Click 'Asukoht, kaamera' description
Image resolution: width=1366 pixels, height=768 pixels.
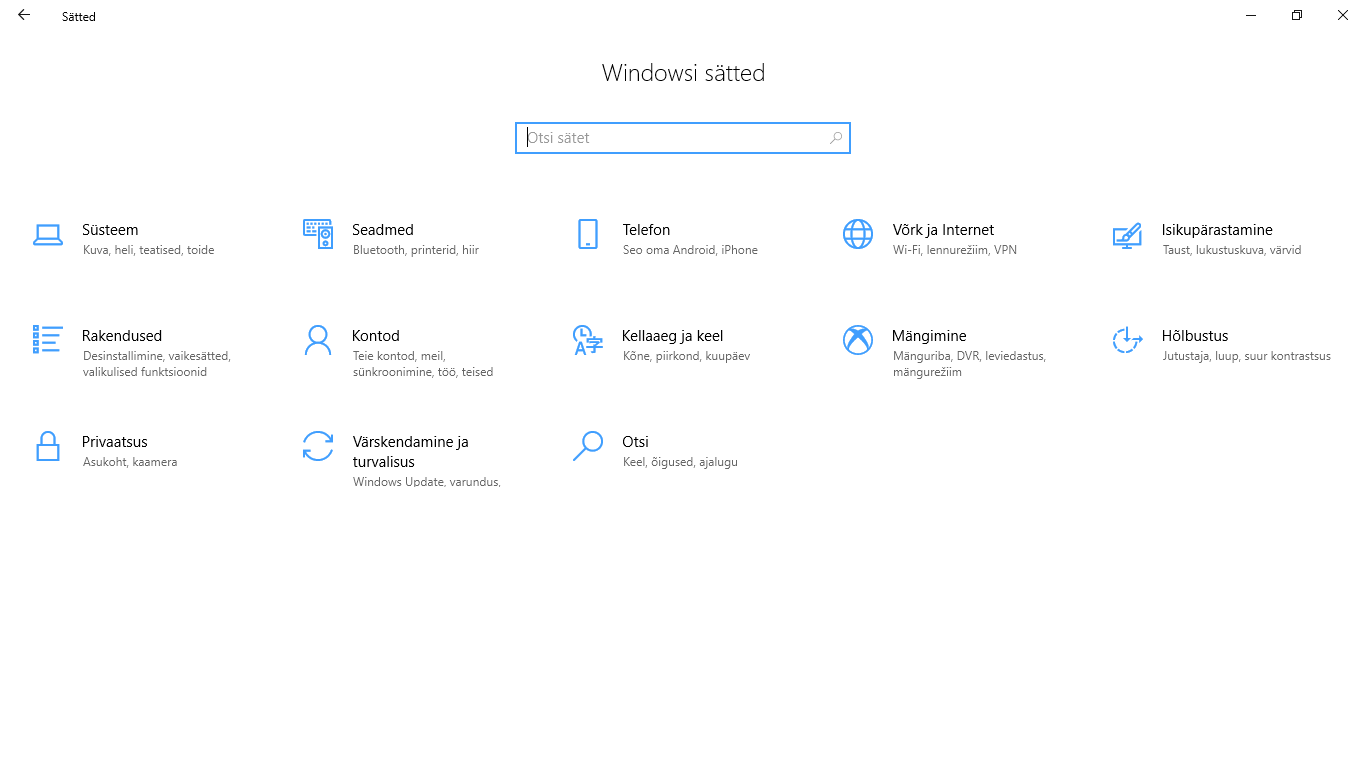tap(130, 462)
